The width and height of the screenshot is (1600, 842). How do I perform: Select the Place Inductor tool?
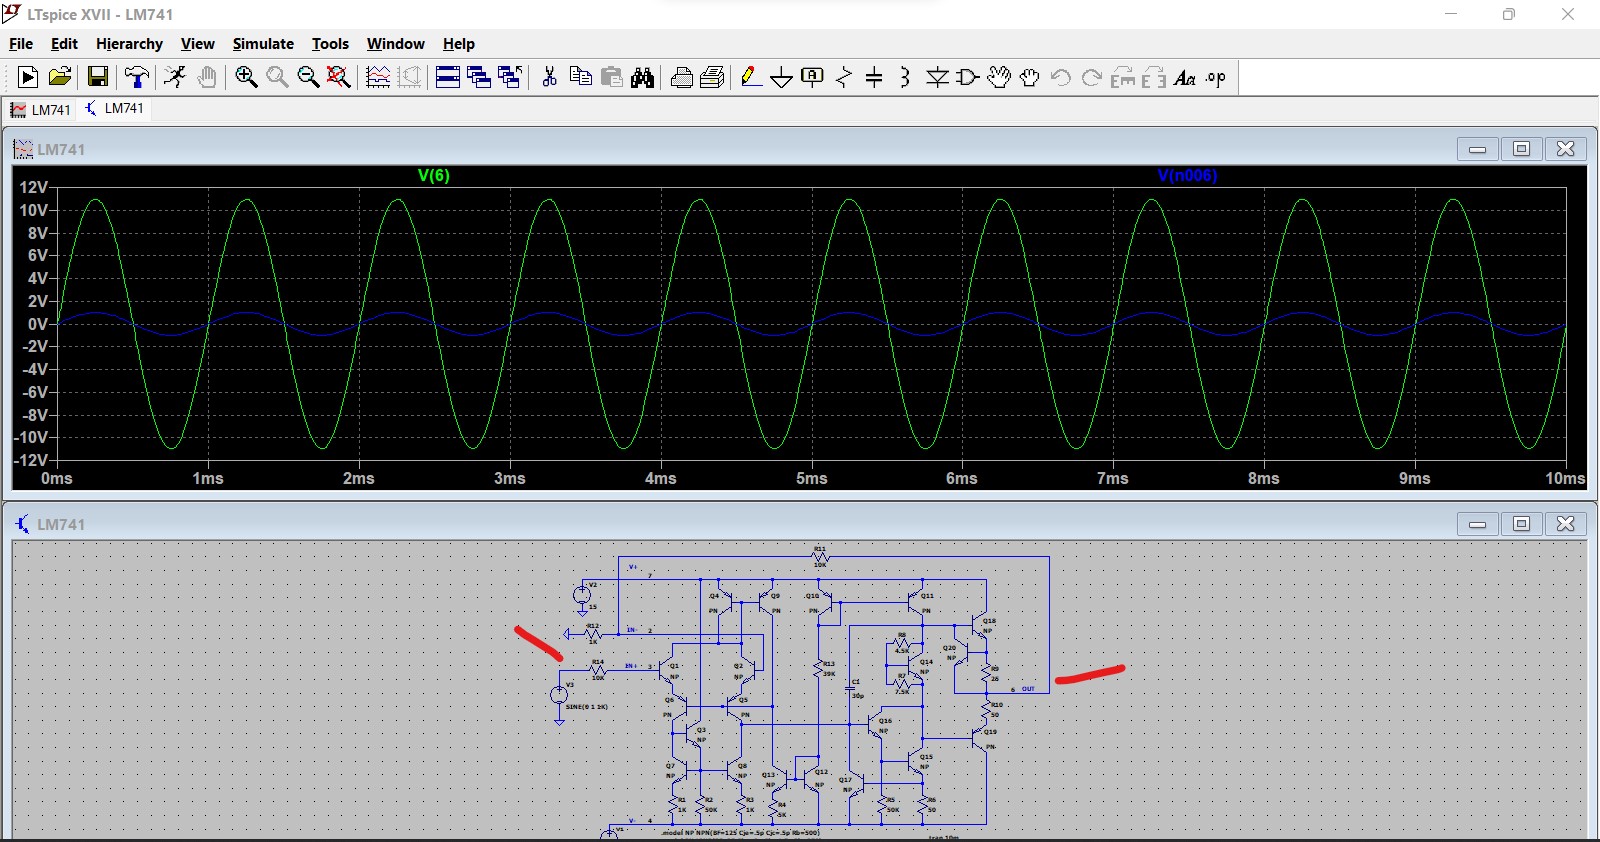tap(905, 77)
